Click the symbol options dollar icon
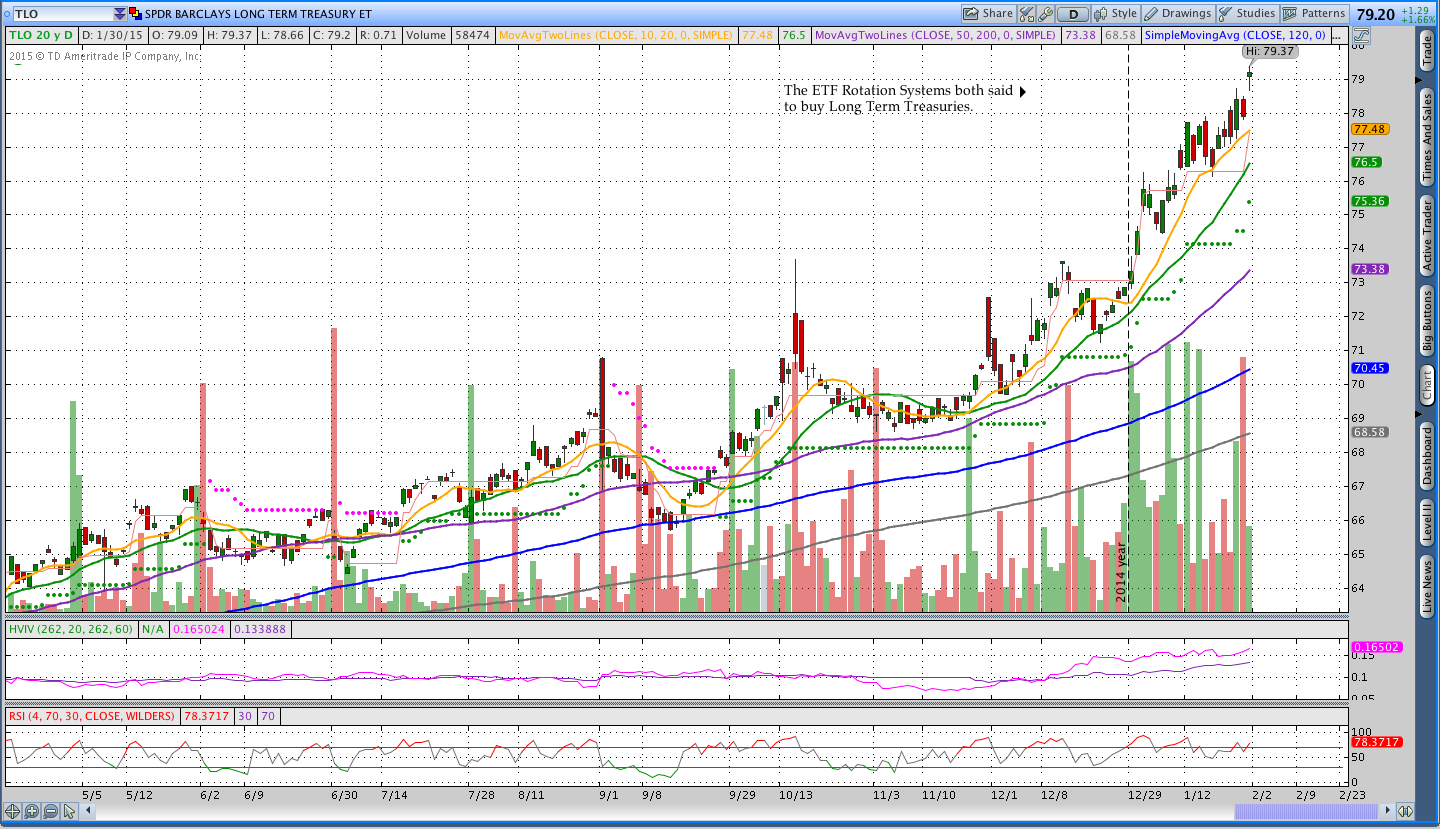This screenshot has width=1440, height=829. [x=136, y=14]
